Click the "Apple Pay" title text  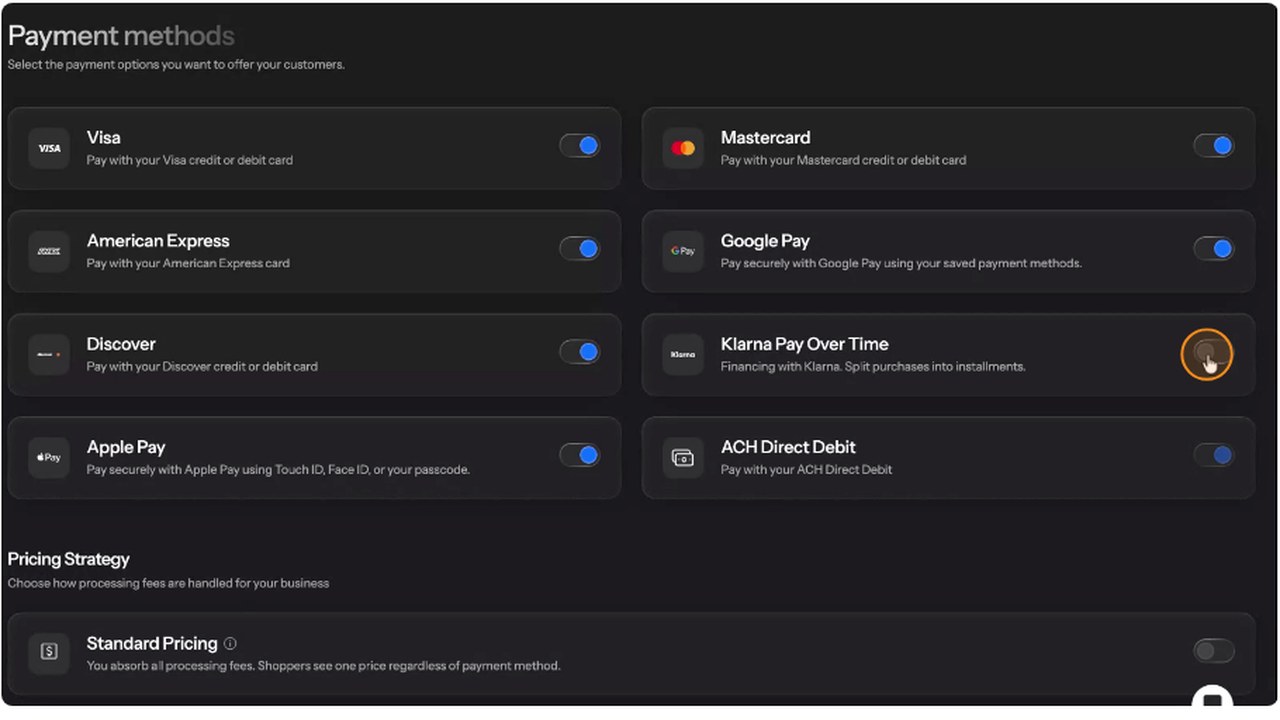point(126,447)
